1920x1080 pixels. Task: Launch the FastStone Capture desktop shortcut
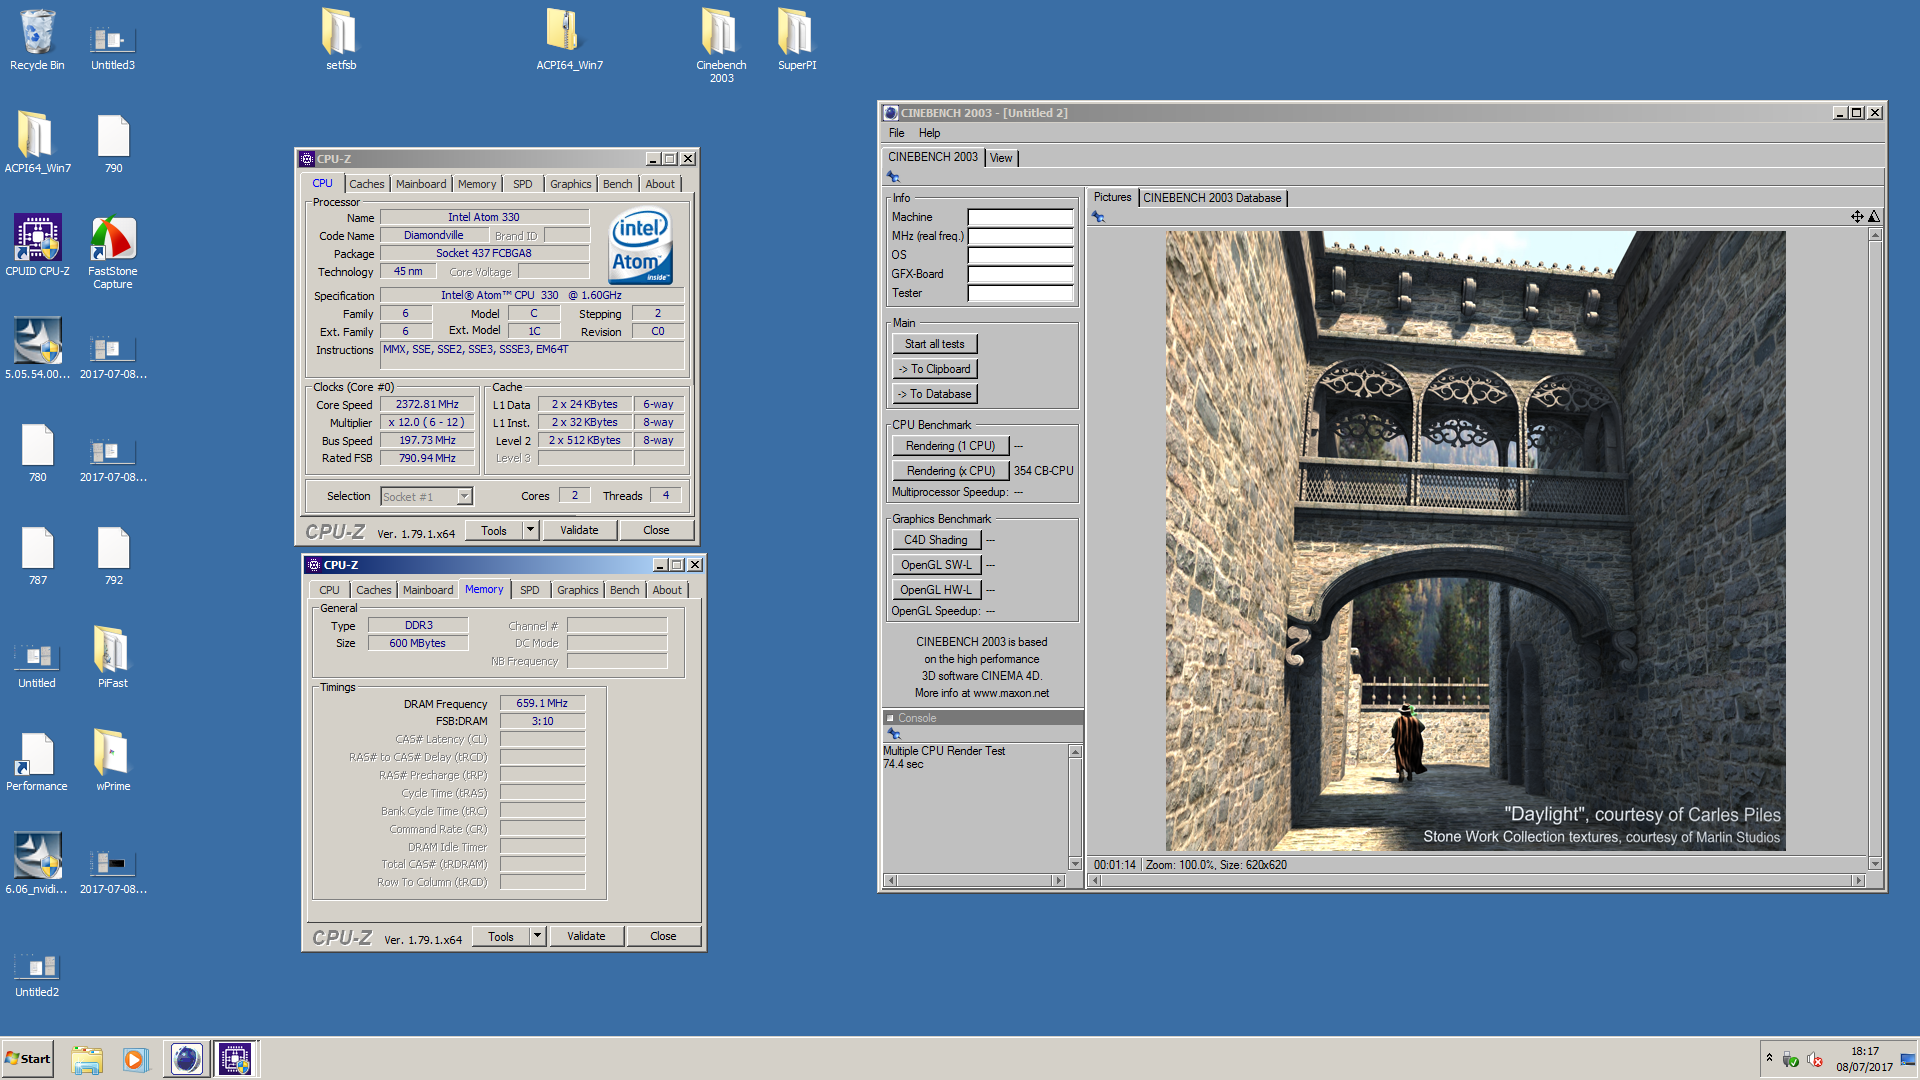click(x=113, y=253)
